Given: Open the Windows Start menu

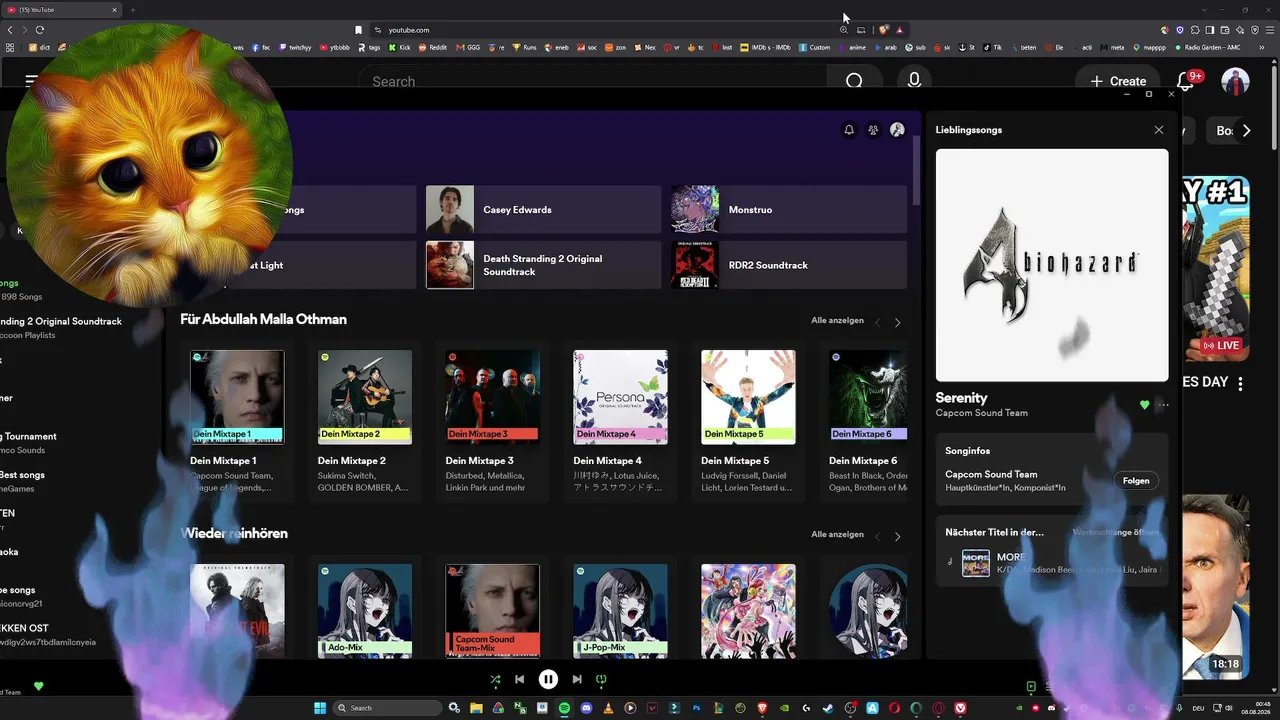Looking at the screenshot, I should [320, 708].
